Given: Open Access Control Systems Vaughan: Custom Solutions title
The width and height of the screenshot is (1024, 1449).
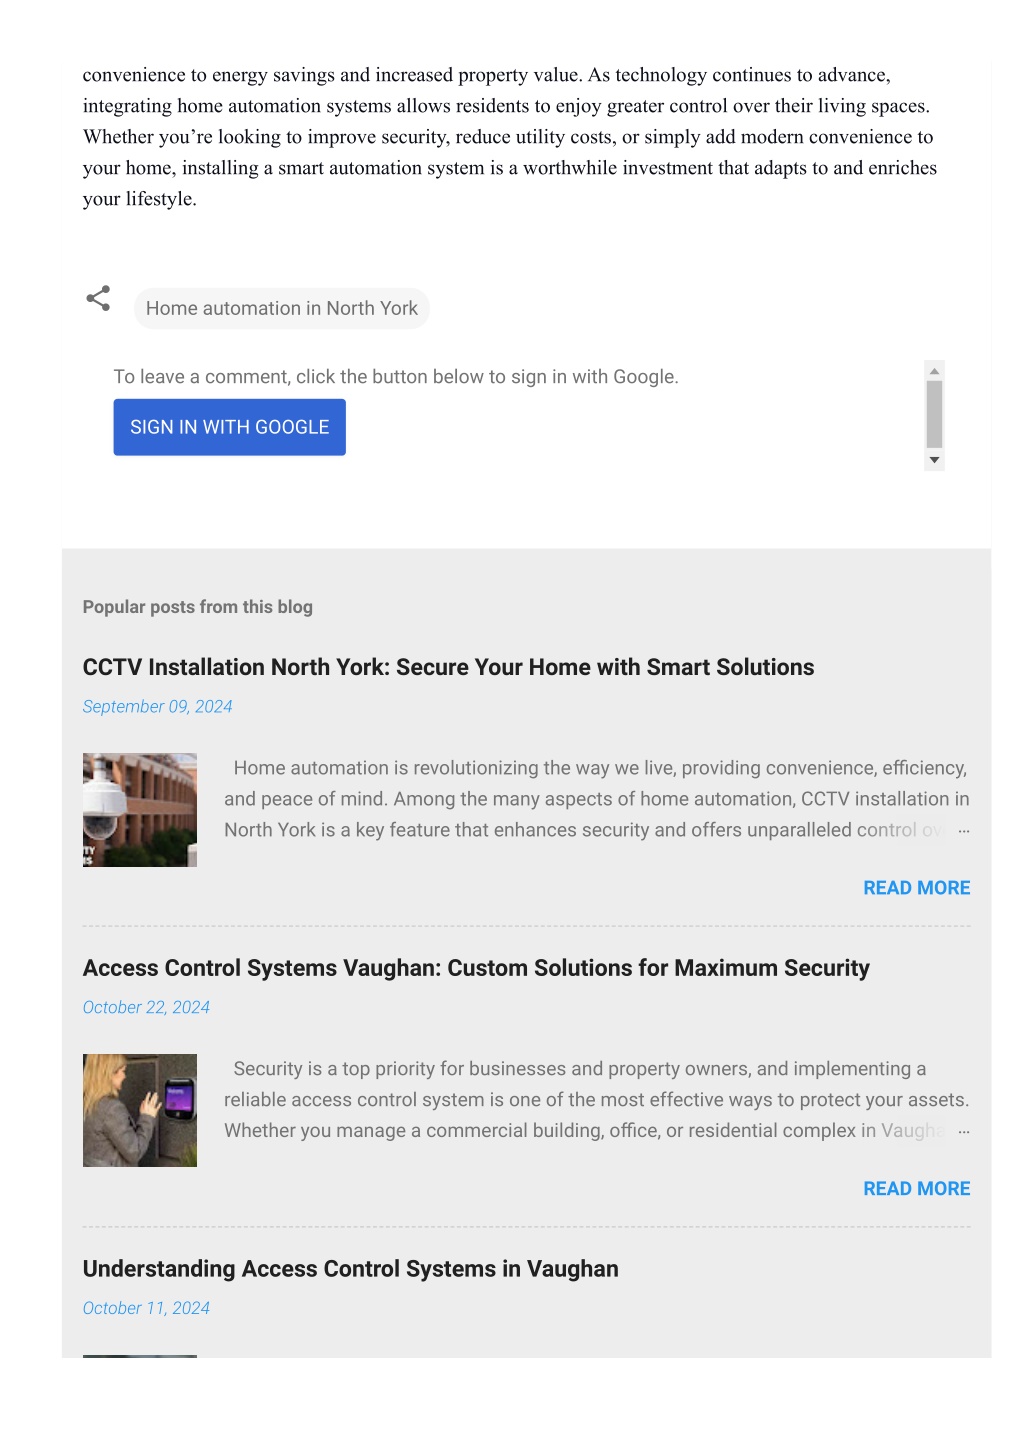Looking at the screenshot, I should click(477, 969).
